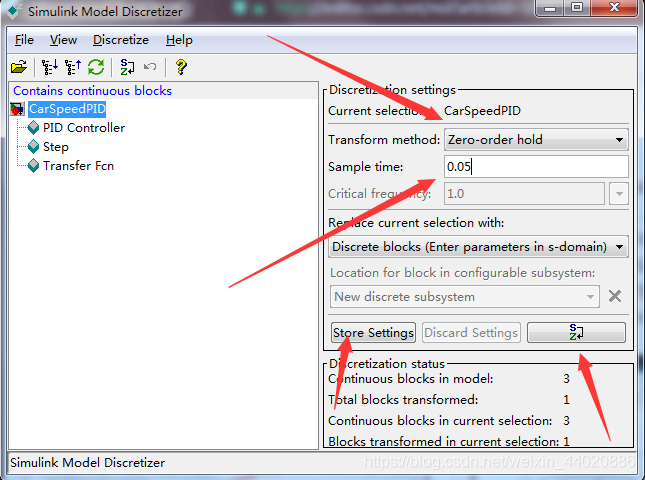Click the Discard Settings button
This screenshot has height=480, width=645.
471,332
